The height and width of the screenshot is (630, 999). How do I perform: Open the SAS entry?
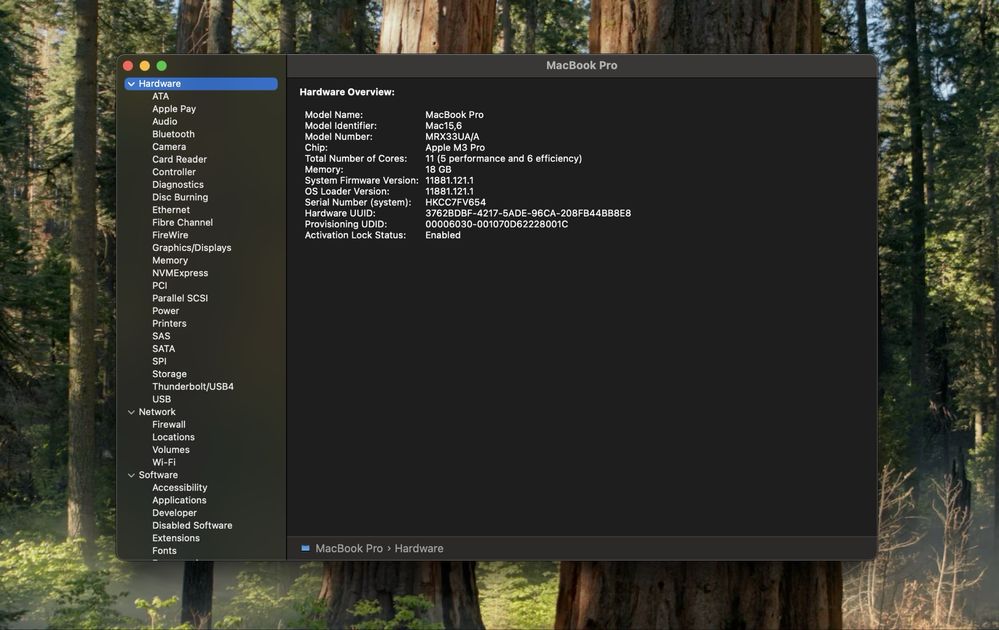[161, 336]
